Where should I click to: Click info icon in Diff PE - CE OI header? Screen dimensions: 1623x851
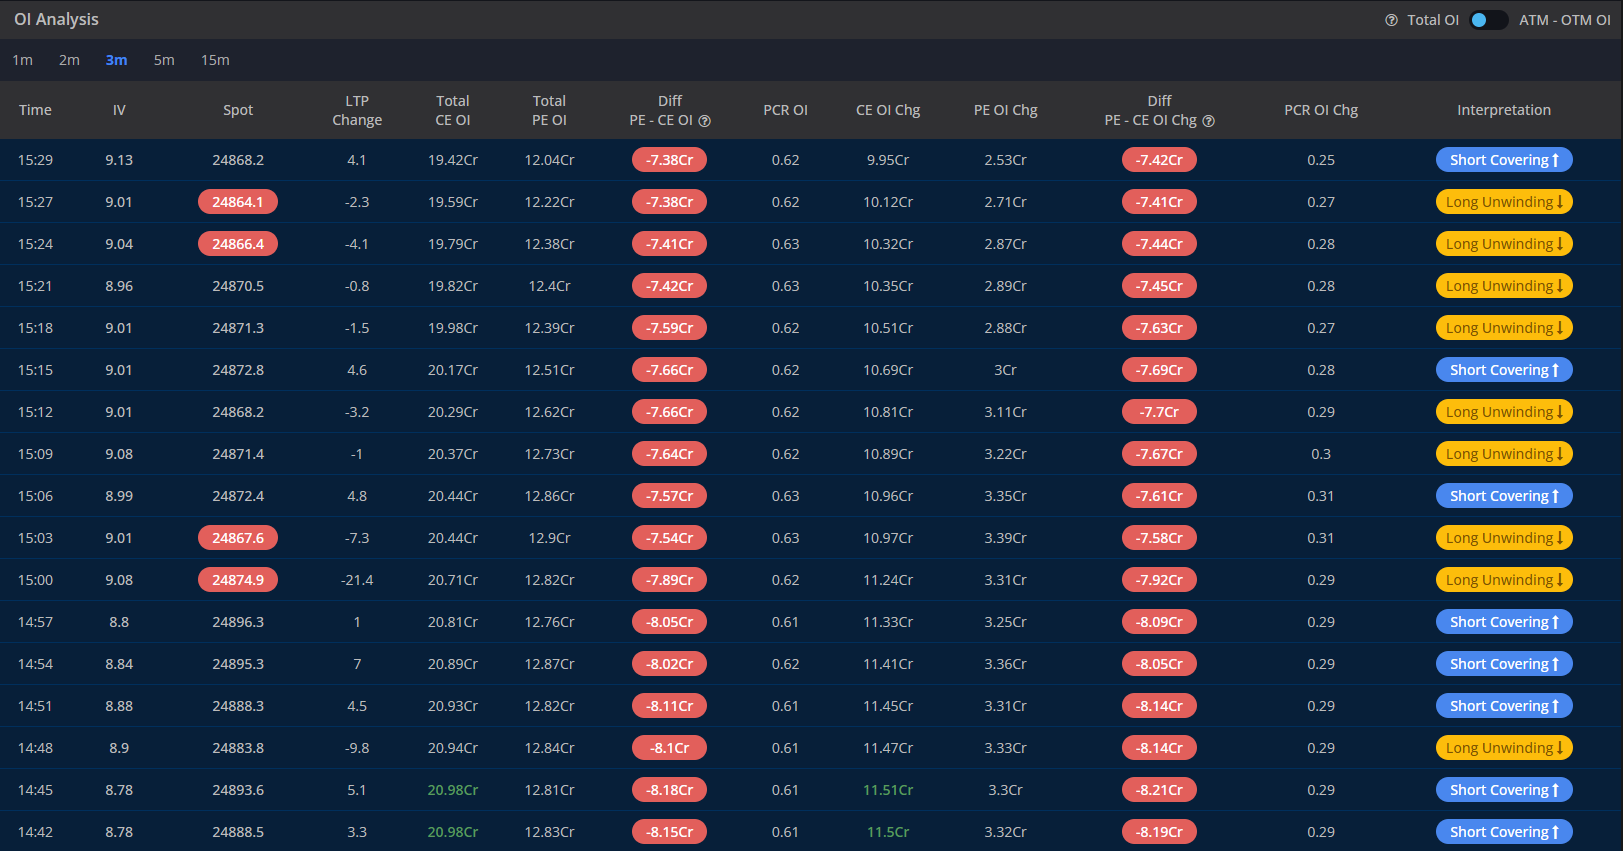704,121
